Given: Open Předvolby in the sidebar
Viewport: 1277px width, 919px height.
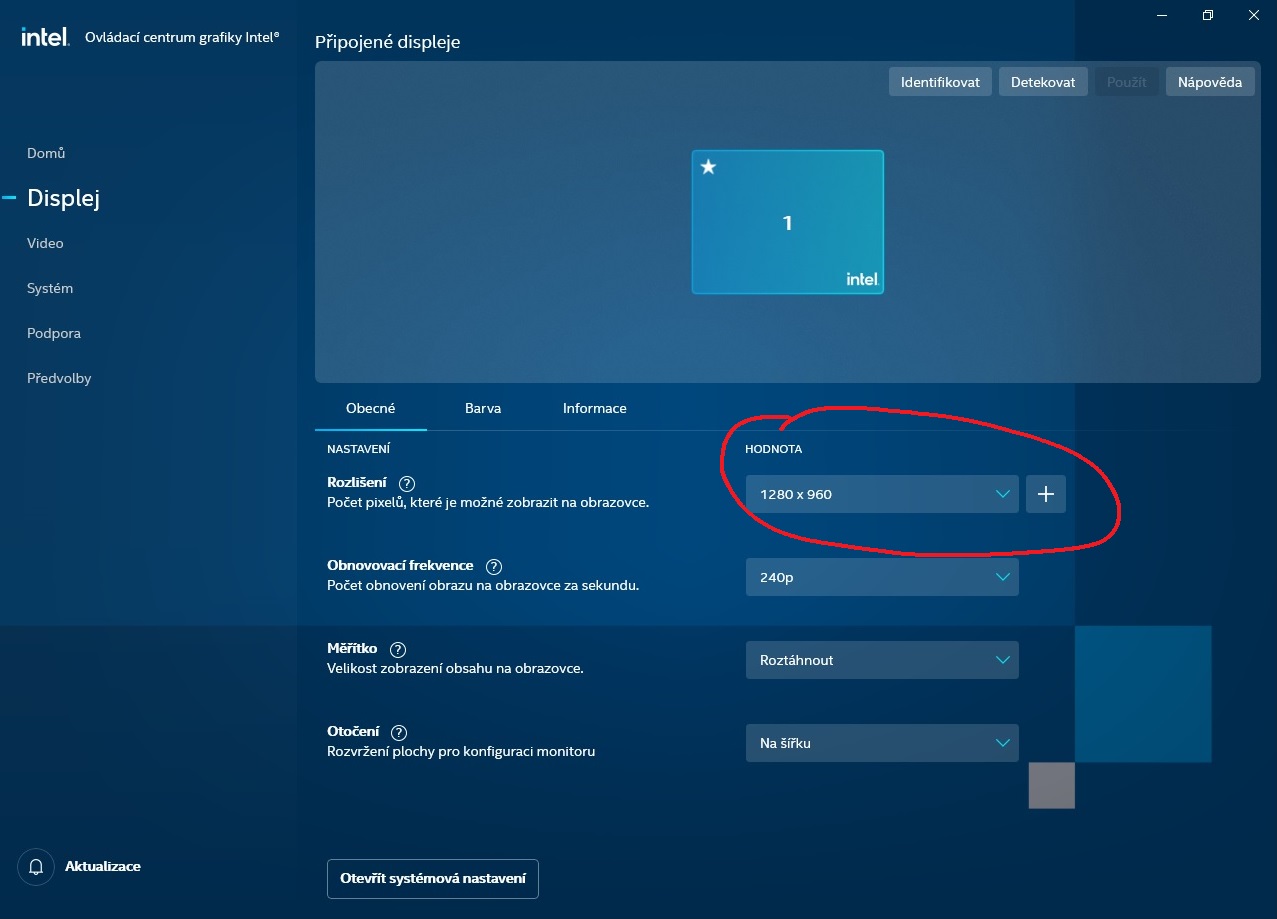Looking at the screenshot, I should [59, 378].
